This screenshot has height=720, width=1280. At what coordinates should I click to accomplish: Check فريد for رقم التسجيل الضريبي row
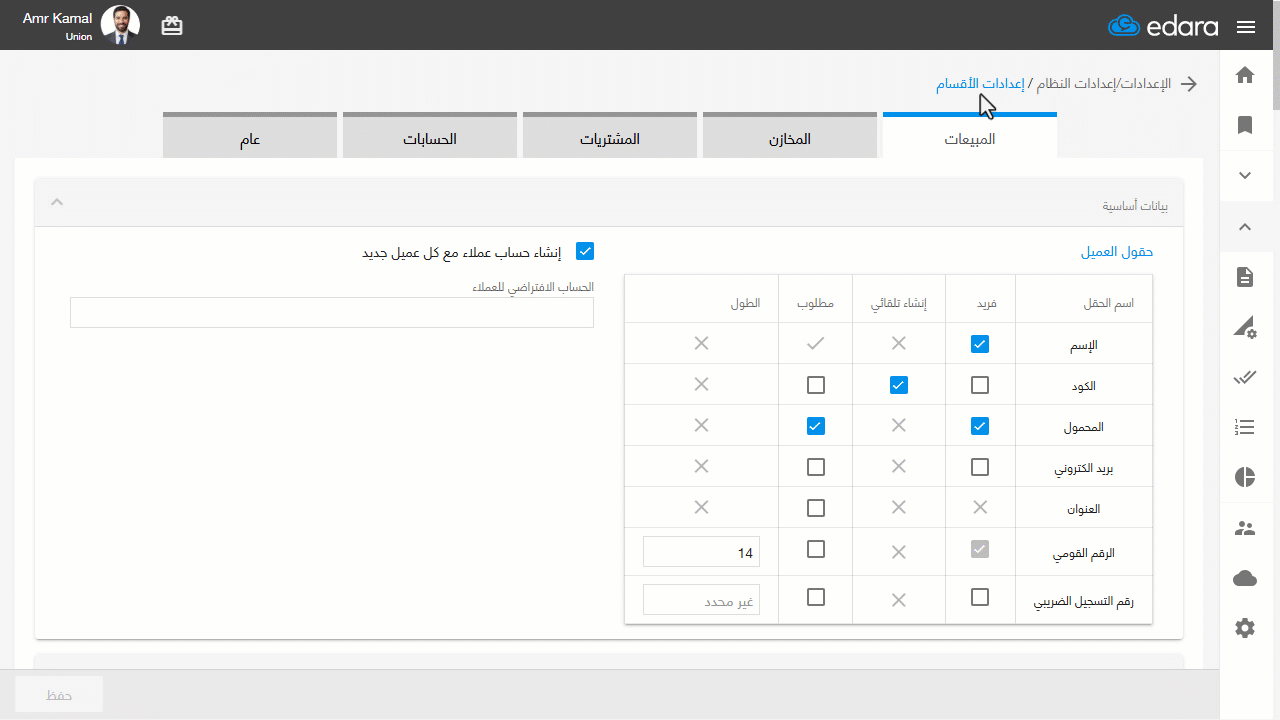[x=980, y=597]
